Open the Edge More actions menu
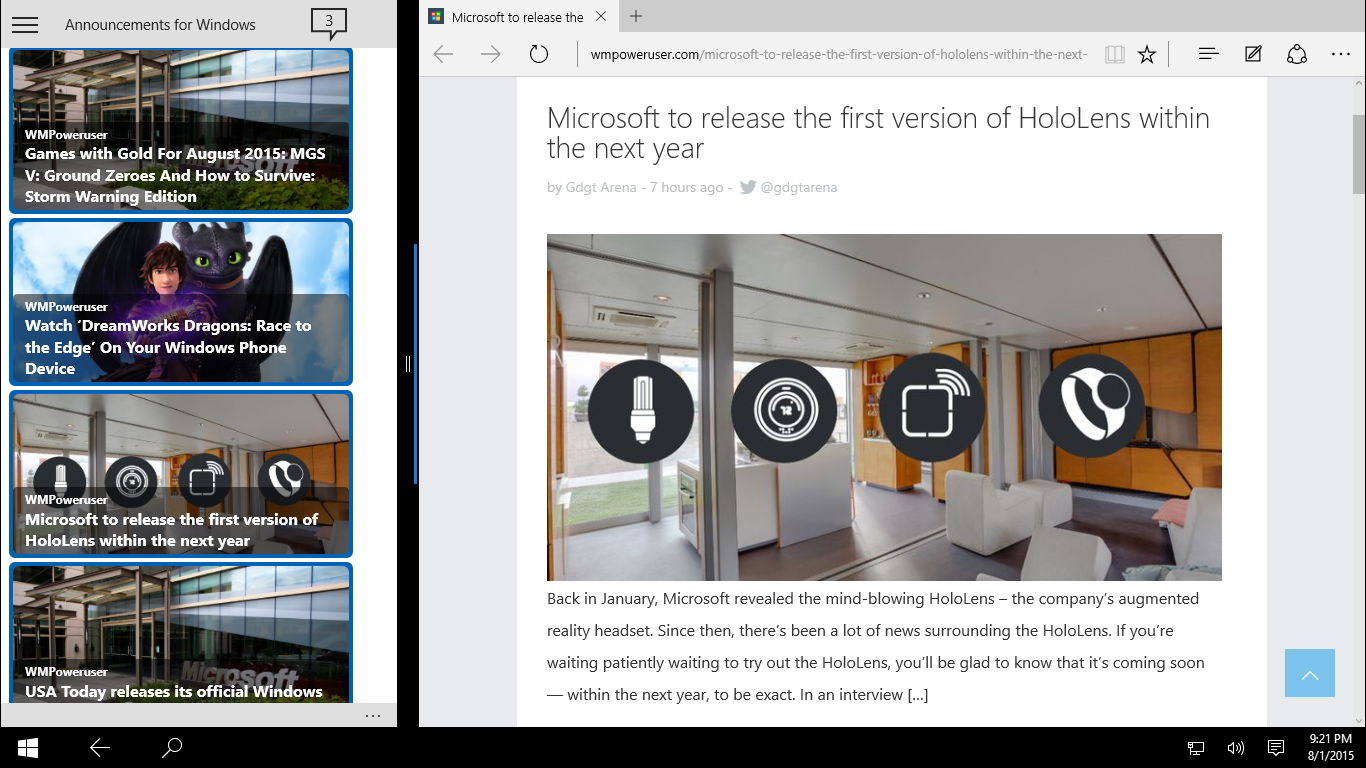This screenshot has height=768, width=1366. coord(1341,54)
